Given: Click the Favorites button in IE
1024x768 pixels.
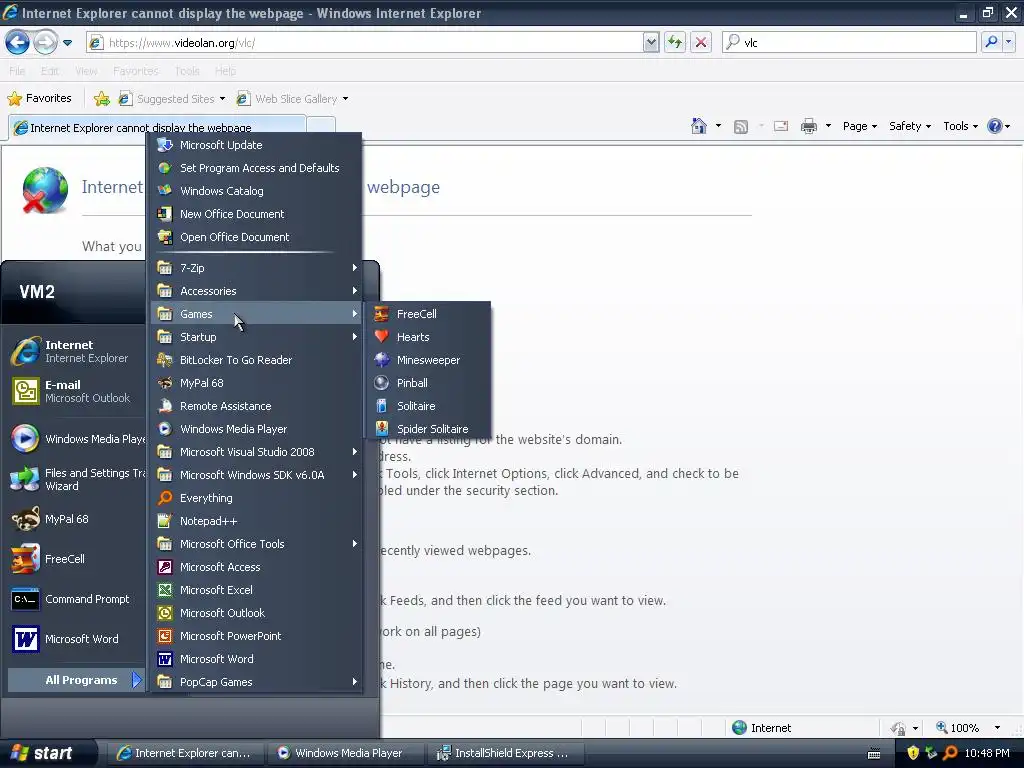Looking at the screenshot, I should (40, 99).
